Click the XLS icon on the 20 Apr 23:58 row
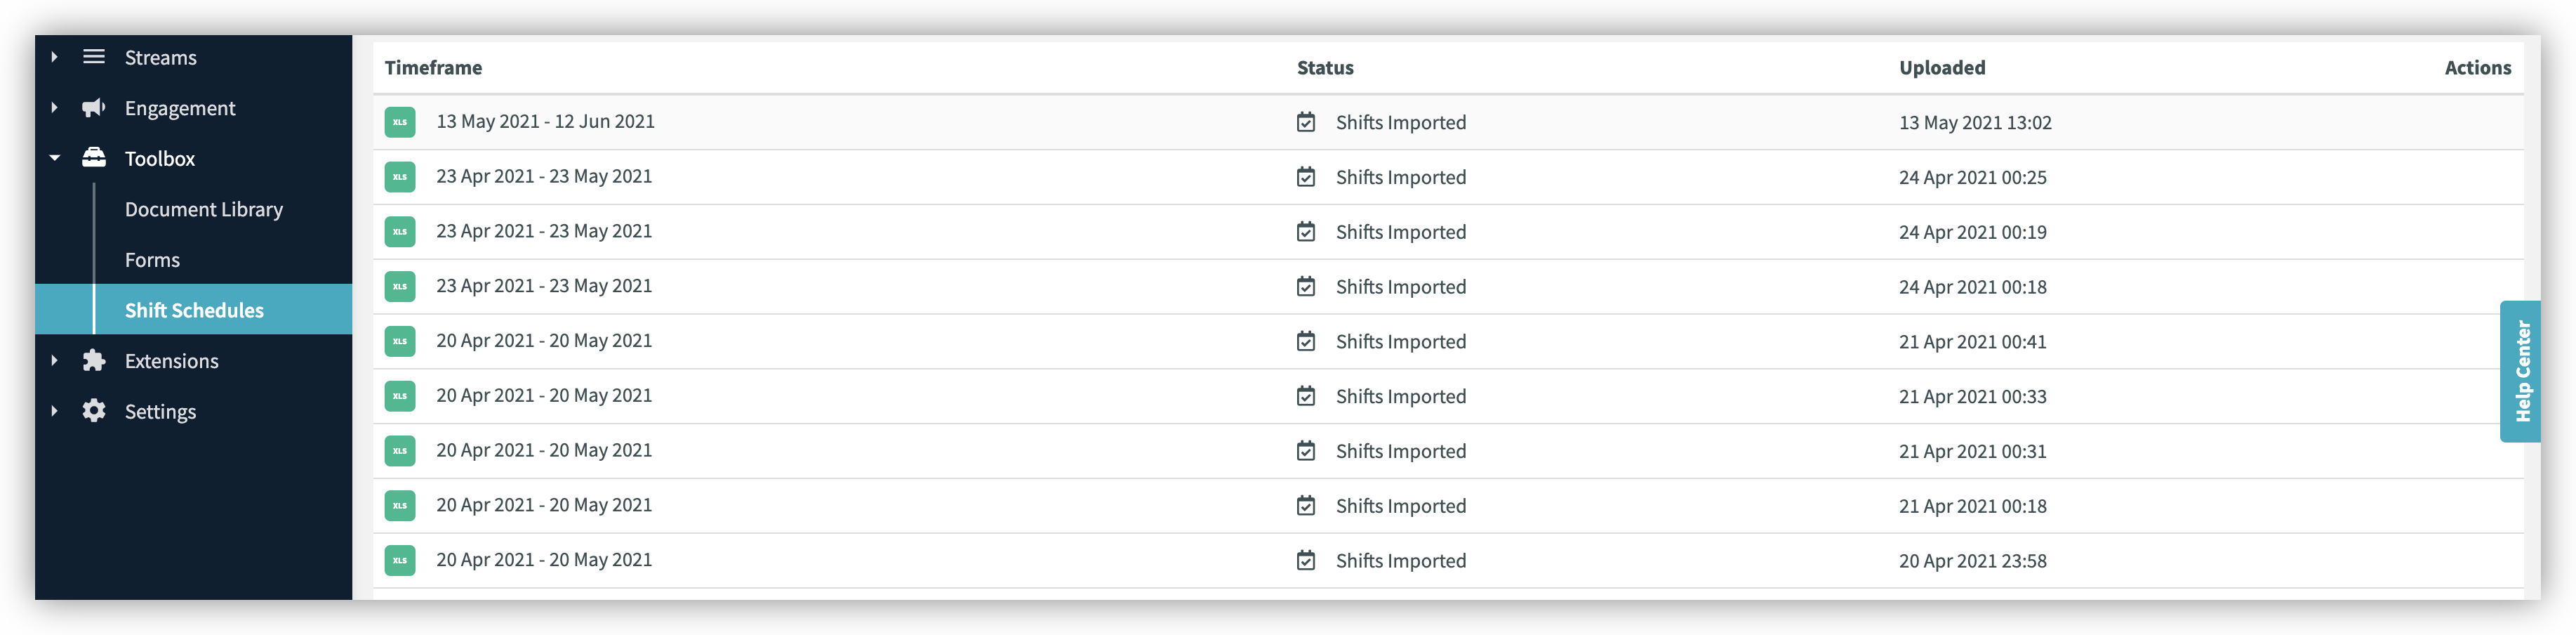The height and width of the screenshot is (635, 2576). [x=400, y=561]
